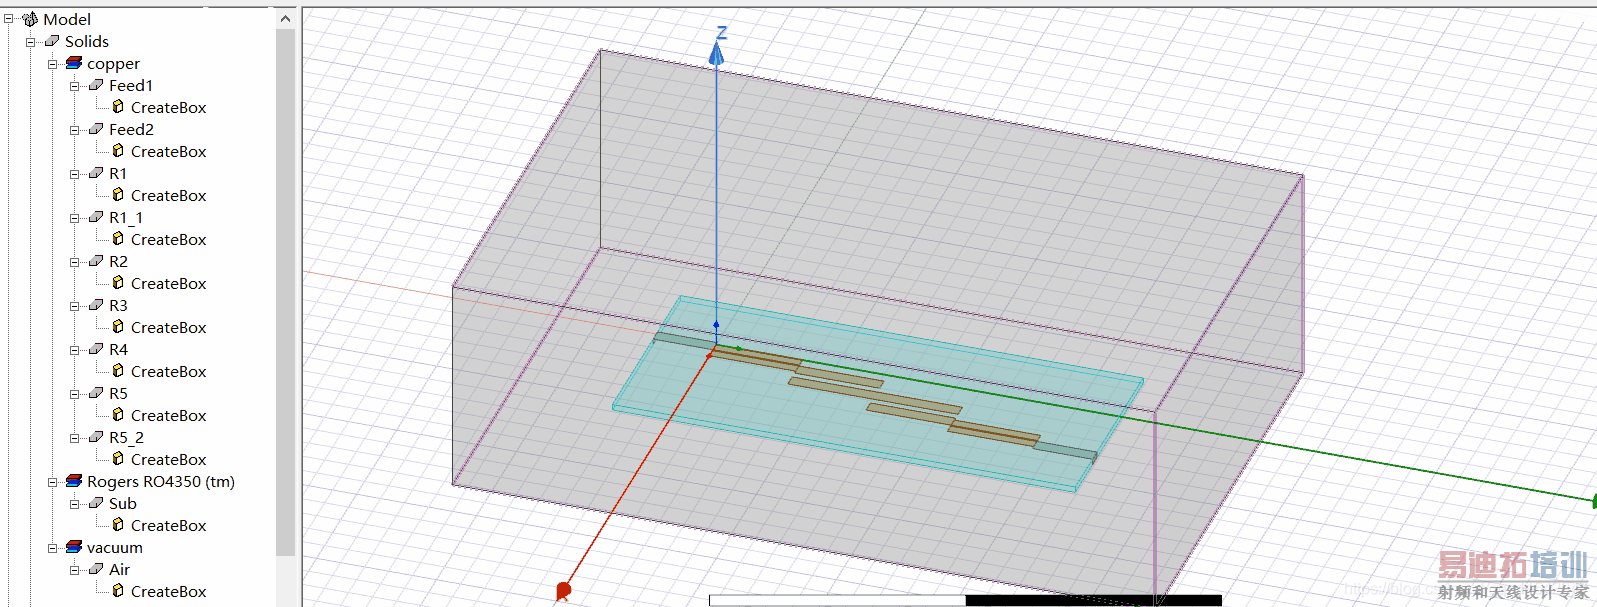Collapse the copper material group

click(x=52, y=64)
